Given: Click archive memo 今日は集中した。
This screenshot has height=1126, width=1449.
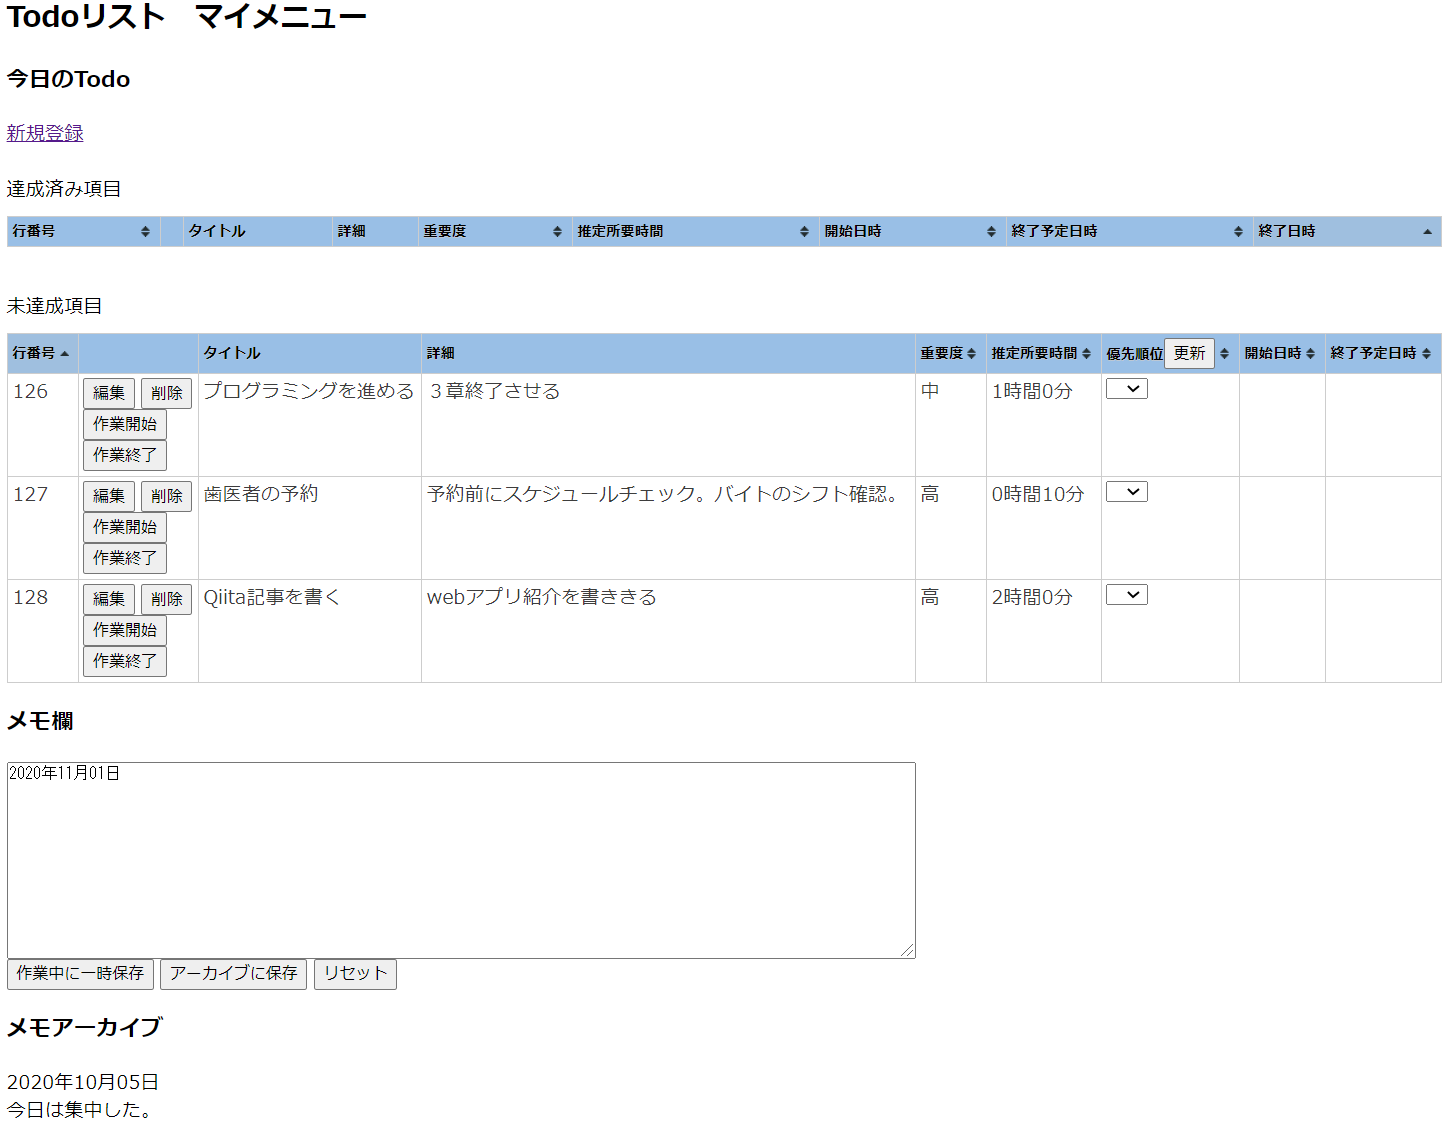Looking at the screenshot, I should coord(80,1110).
